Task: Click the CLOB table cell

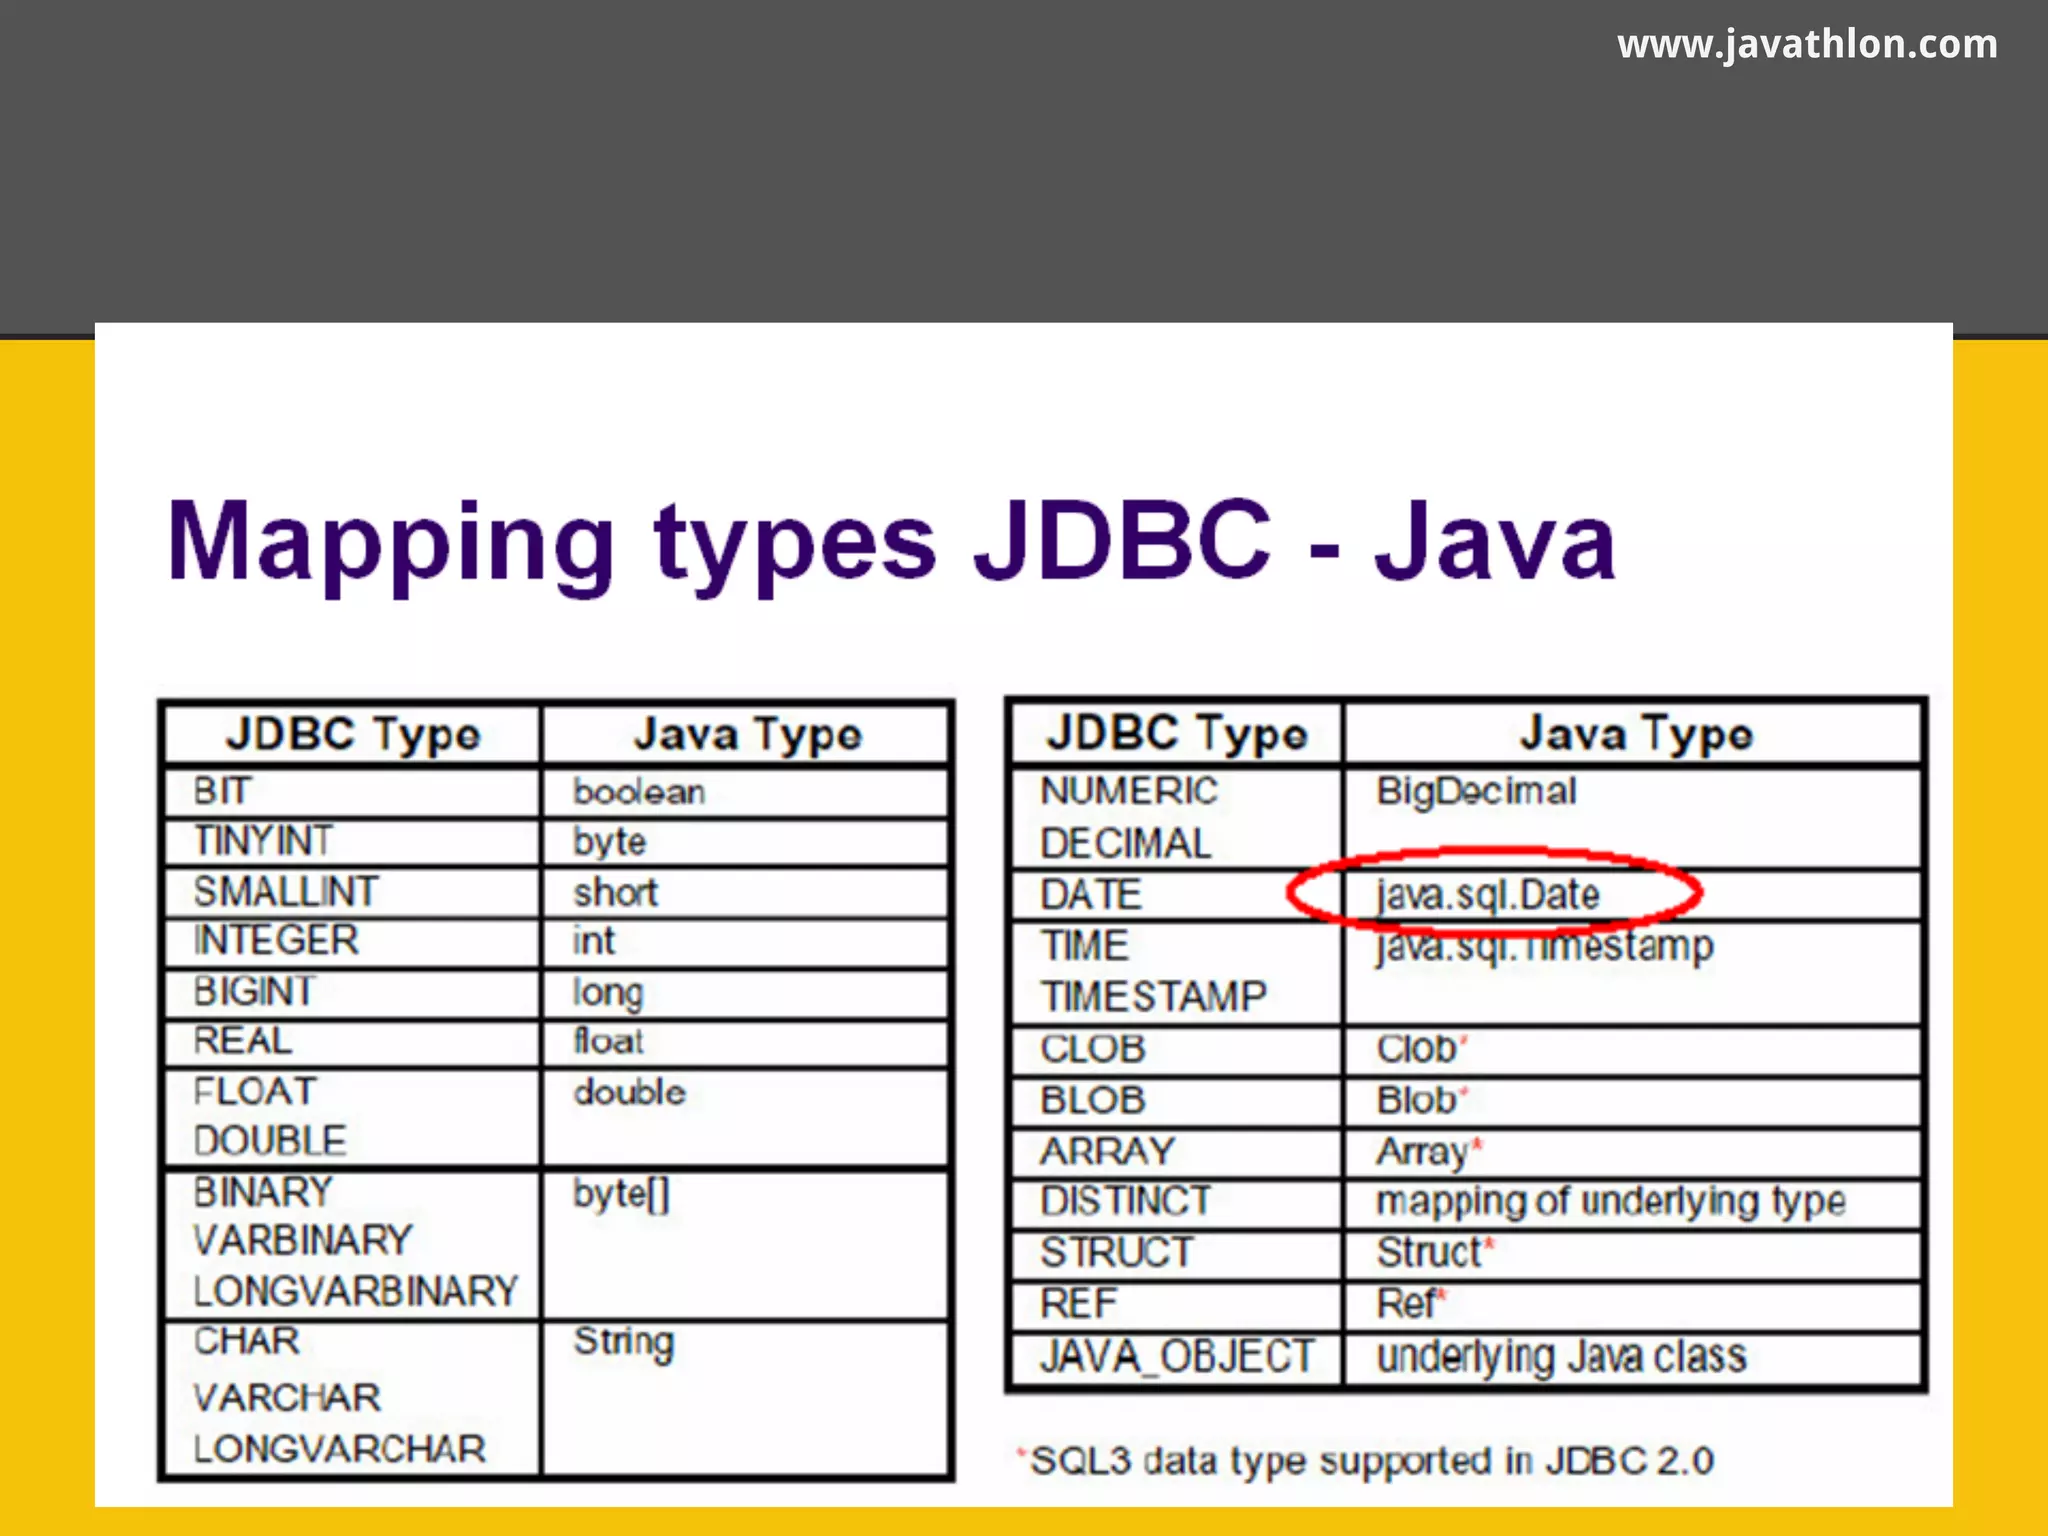Action: [x=1092, y=1049]
